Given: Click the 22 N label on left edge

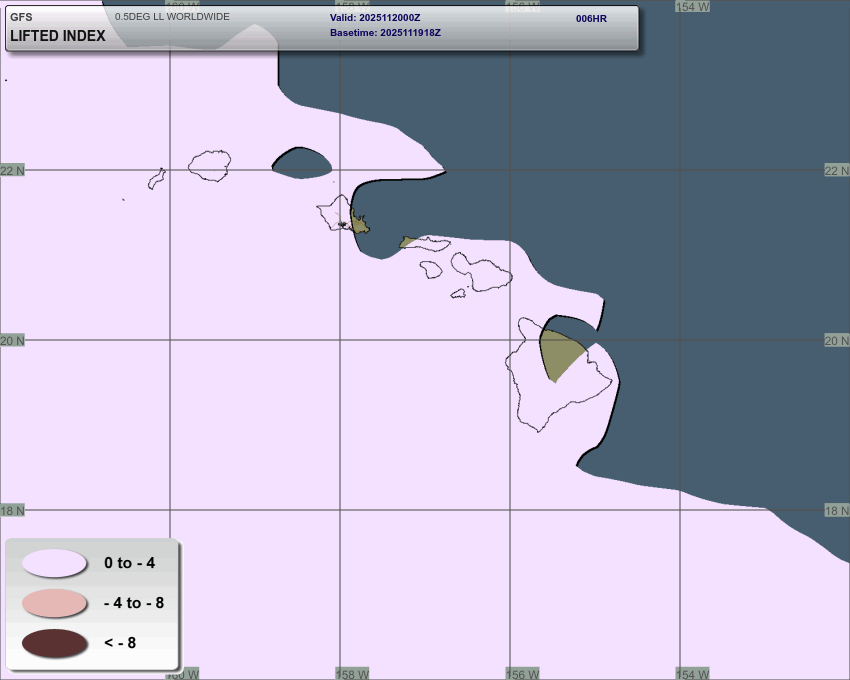Looking at the screenshot, I should pos(12,170).
